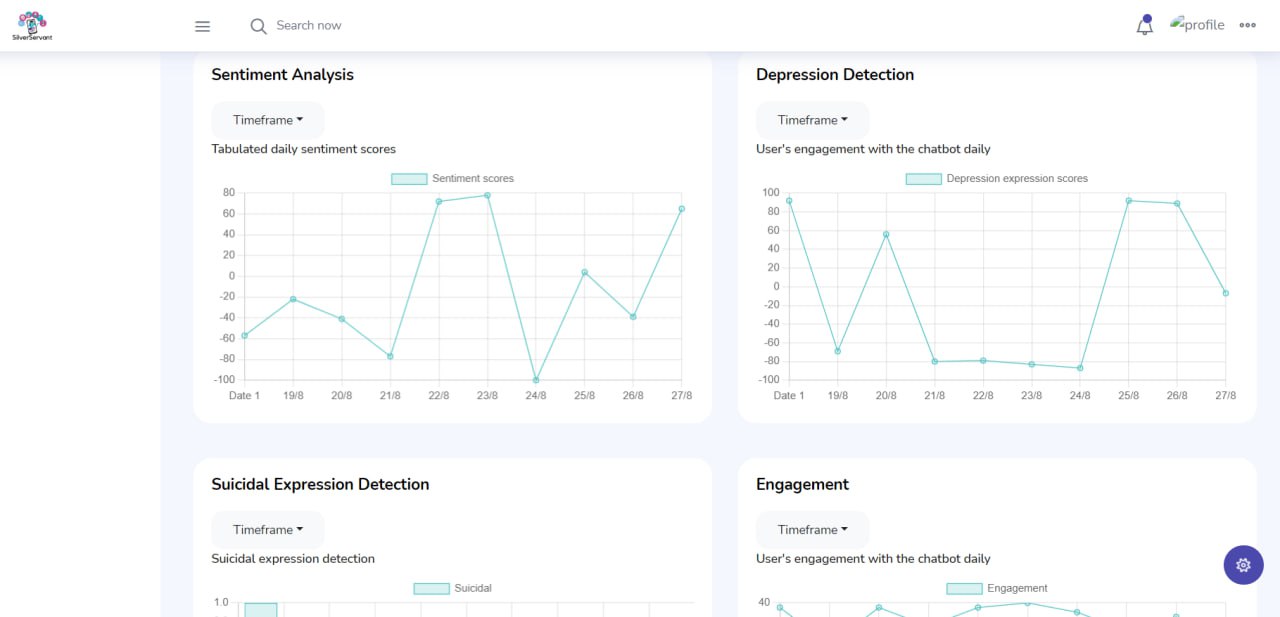
Task: Click the 23/8 peak point on sentiment chart
Action: point(487,195)
